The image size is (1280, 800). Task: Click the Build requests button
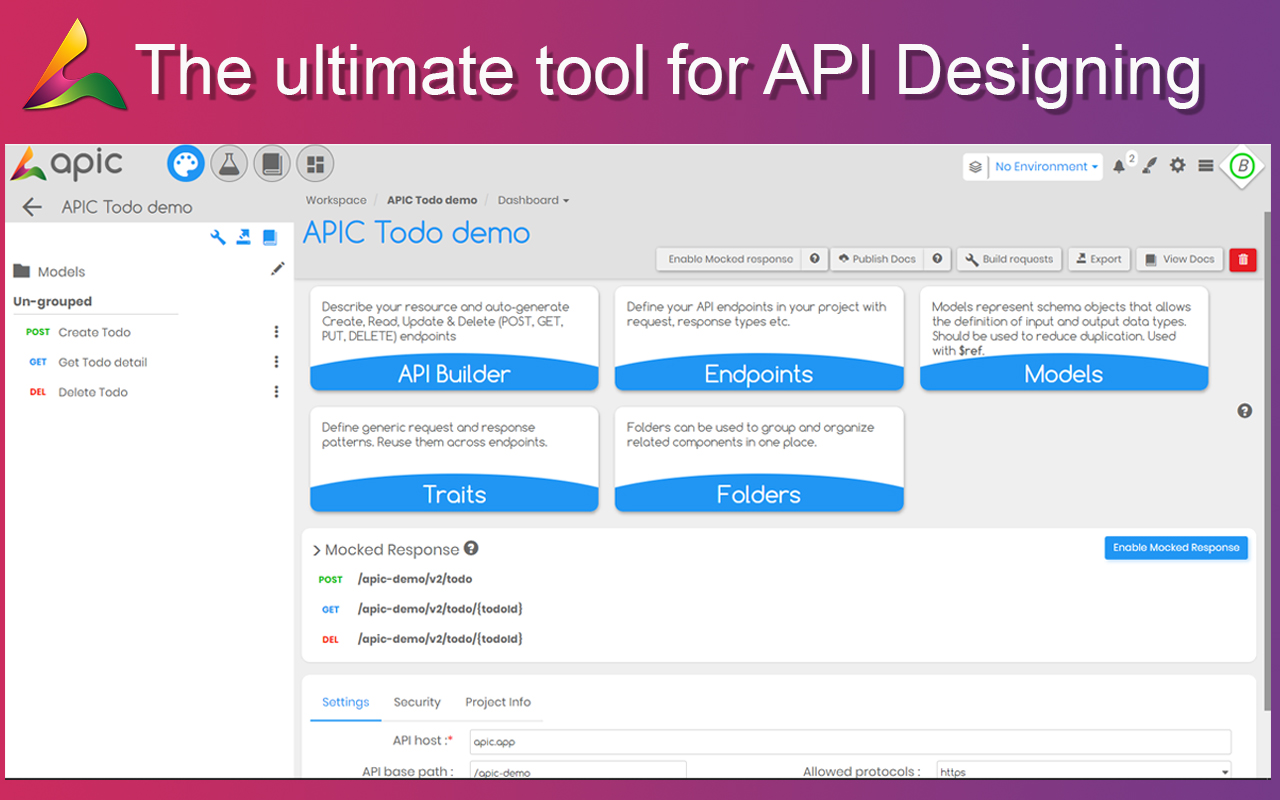pyautogui.click(x=1009, y=259)
